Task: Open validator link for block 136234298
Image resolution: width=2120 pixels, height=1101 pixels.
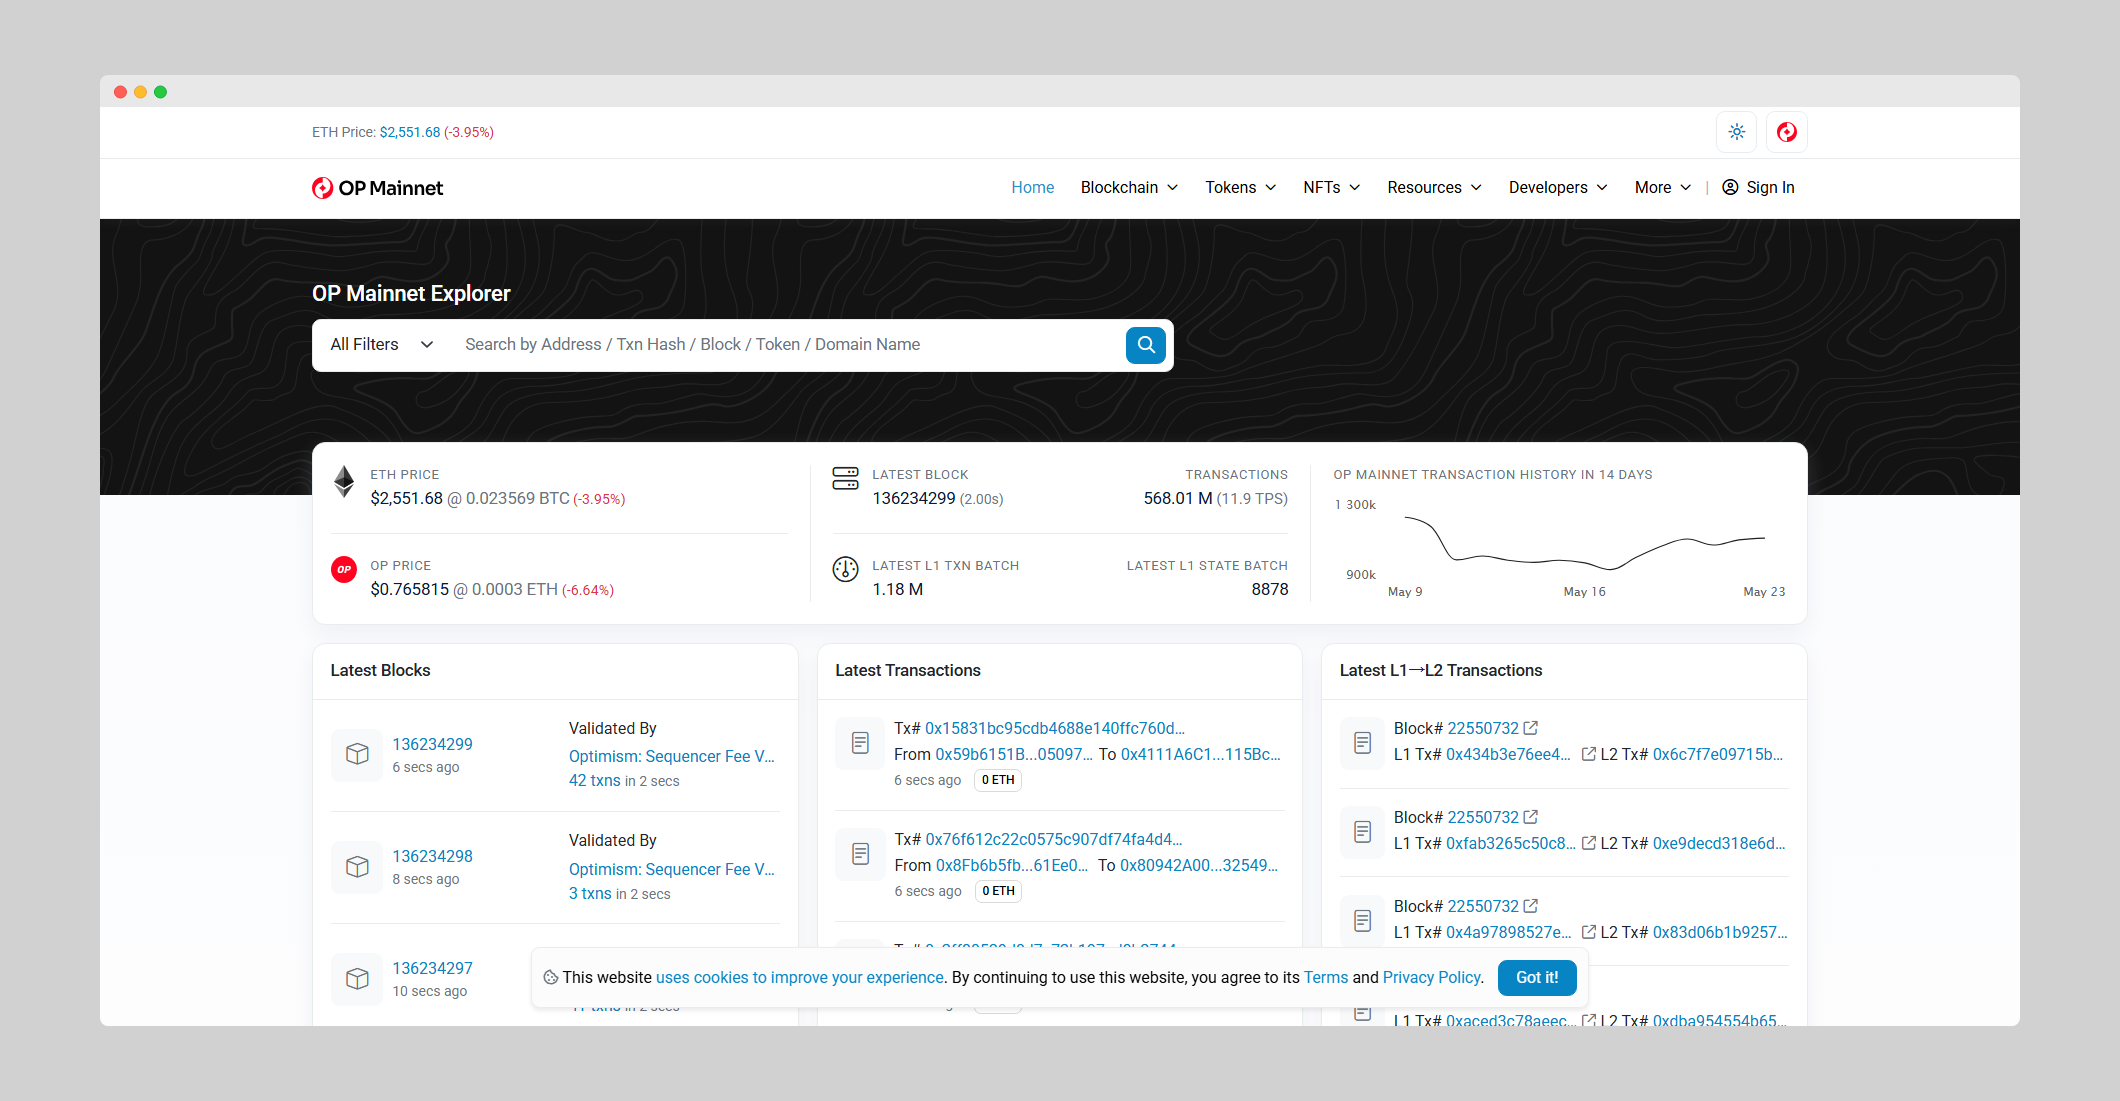Action: tap(672, 870)
